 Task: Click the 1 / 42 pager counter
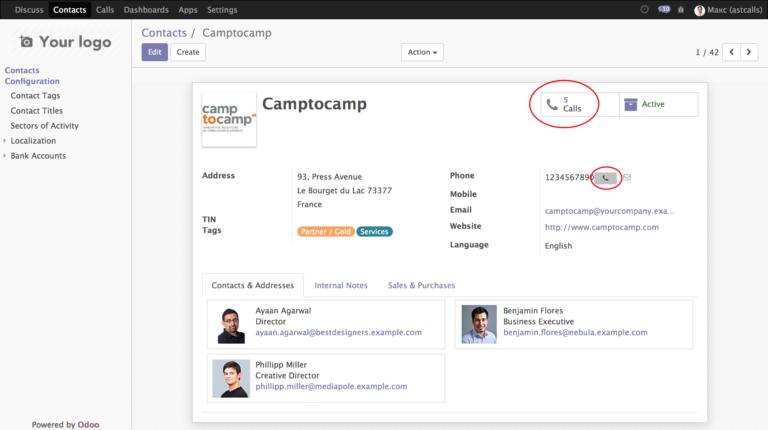tap(707, 52)
